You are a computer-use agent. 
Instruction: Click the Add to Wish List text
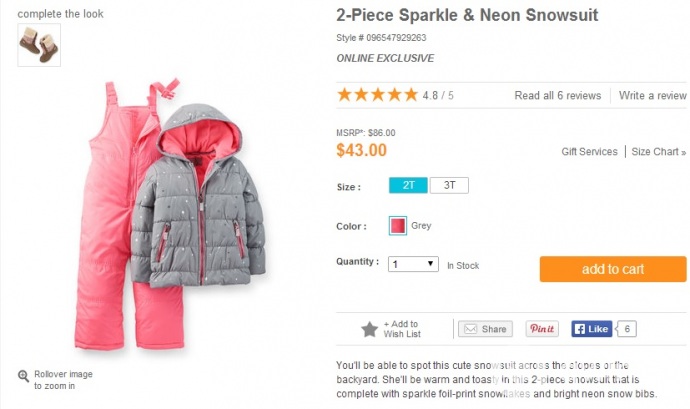point(402,329)
